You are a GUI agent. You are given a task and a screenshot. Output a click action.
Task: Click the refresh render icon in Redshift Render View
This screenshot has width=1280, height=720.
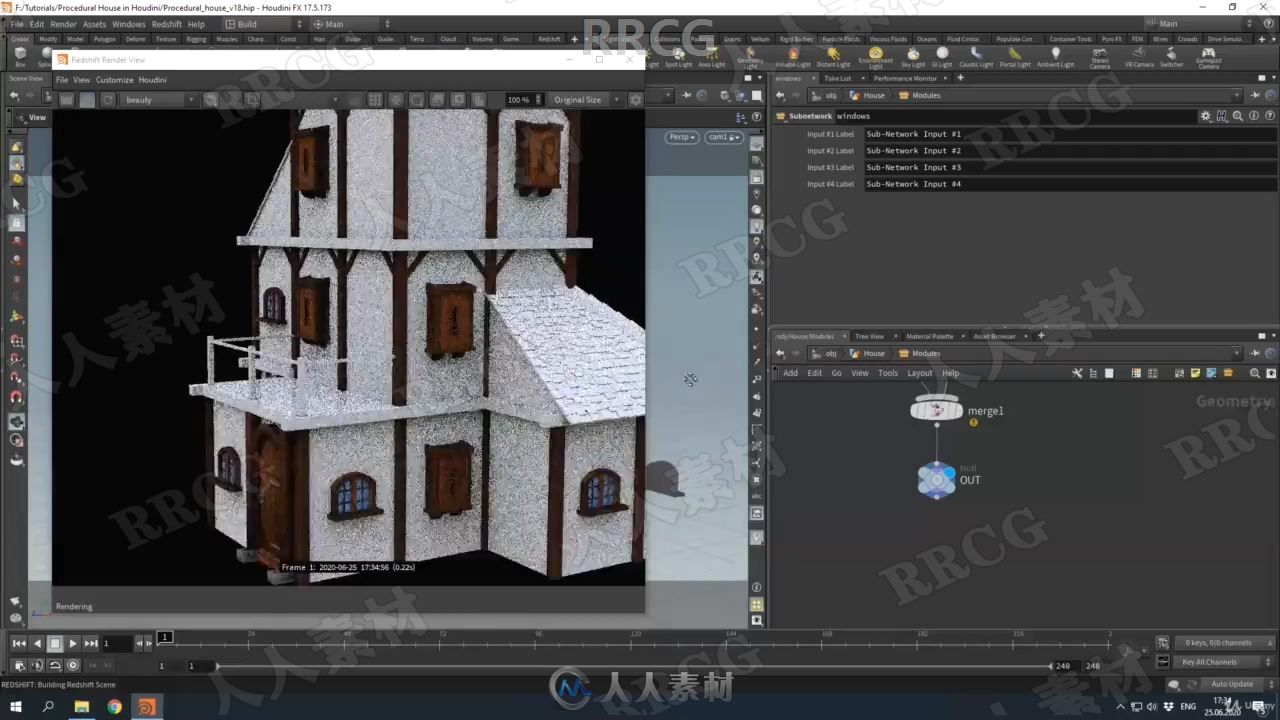[108, 100]
